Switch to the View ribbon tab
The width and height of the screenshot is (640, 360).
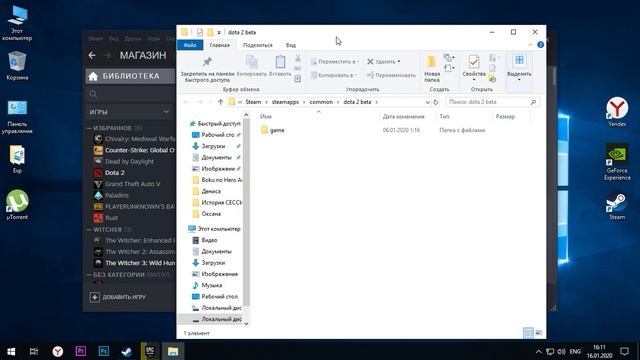[x=291, y=45]
